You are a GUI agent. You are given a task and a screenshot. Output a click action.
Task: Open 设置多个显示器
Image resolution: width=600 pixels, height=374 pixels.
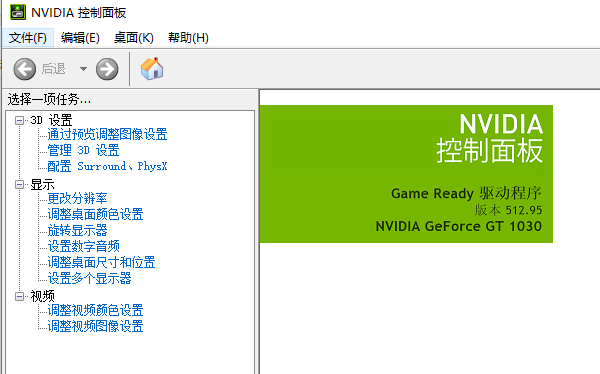click(x=90, y=278)
